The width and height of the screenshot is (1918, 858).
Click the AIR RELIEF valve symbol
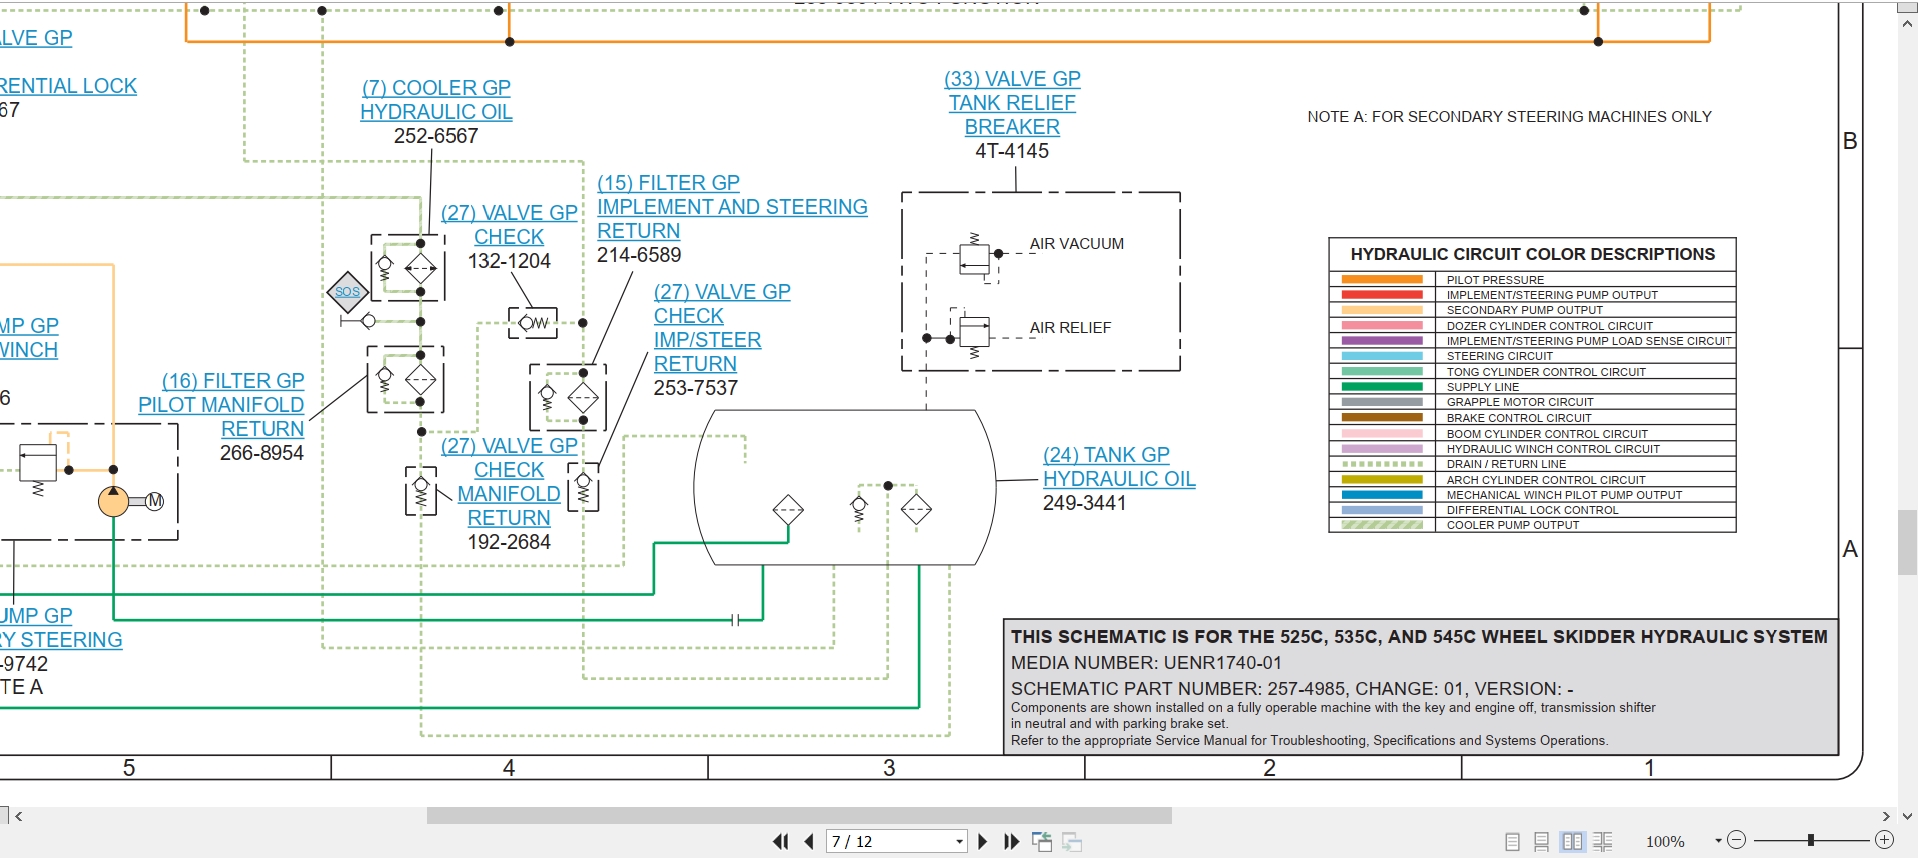coord(973,331)
